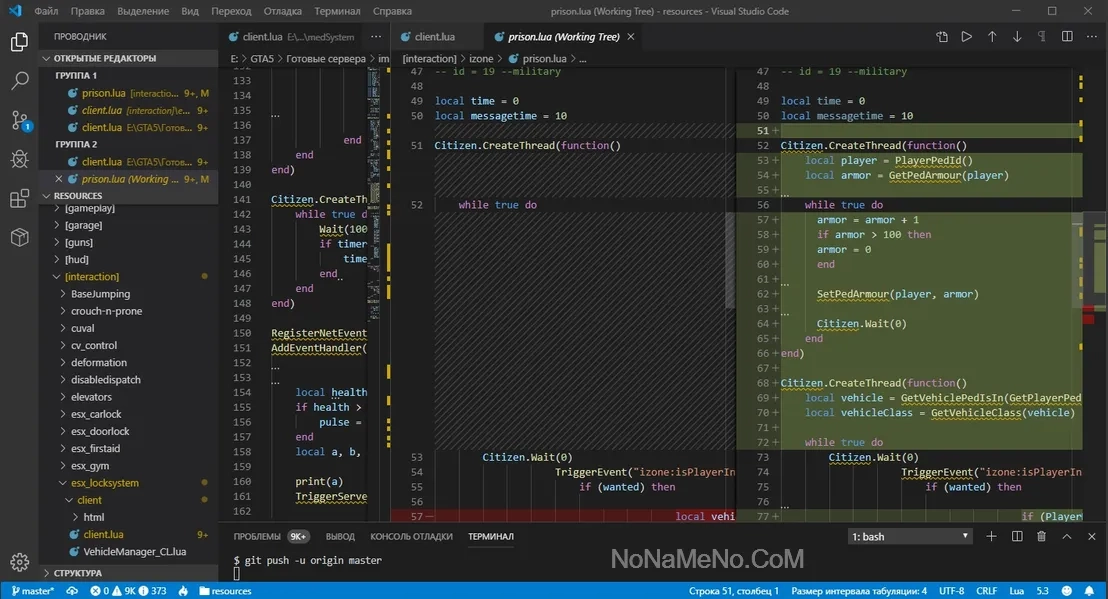The height and width of the screenshot is (599, 1108).
Task: Change the CRLF line ending setting
Action: pyautogui.click(x=986, y=591)
